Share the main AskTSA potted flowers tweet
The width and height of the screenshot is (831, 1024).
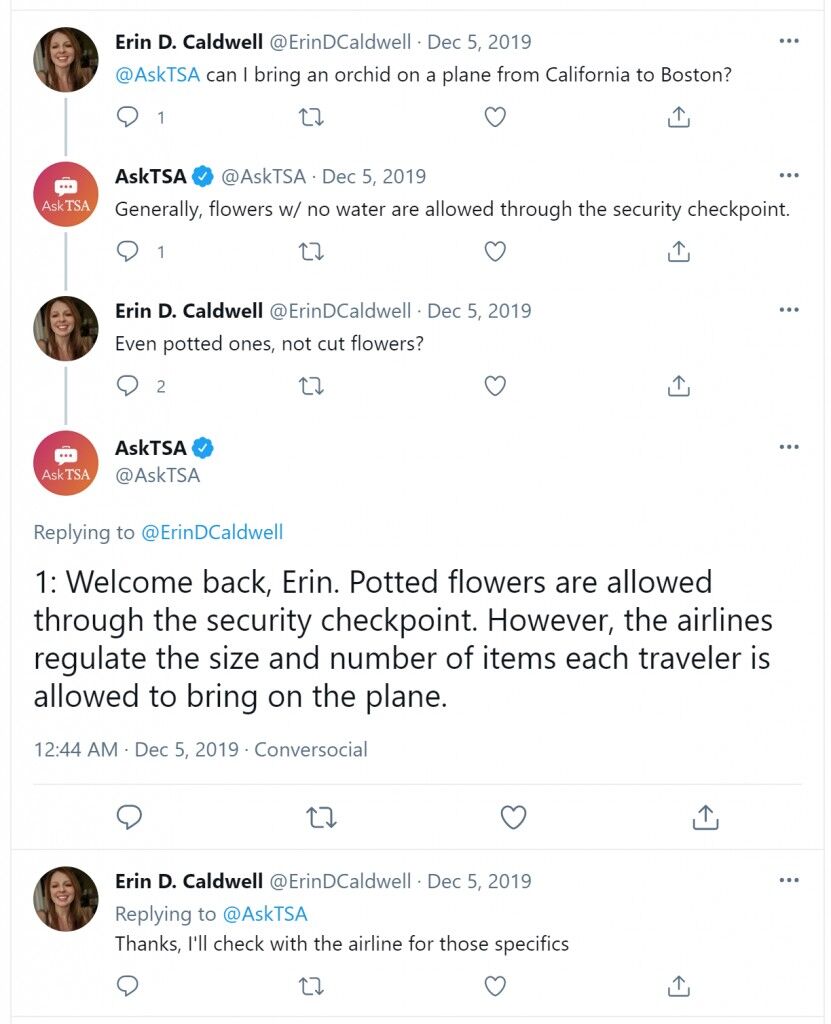(x=705, y=817)
